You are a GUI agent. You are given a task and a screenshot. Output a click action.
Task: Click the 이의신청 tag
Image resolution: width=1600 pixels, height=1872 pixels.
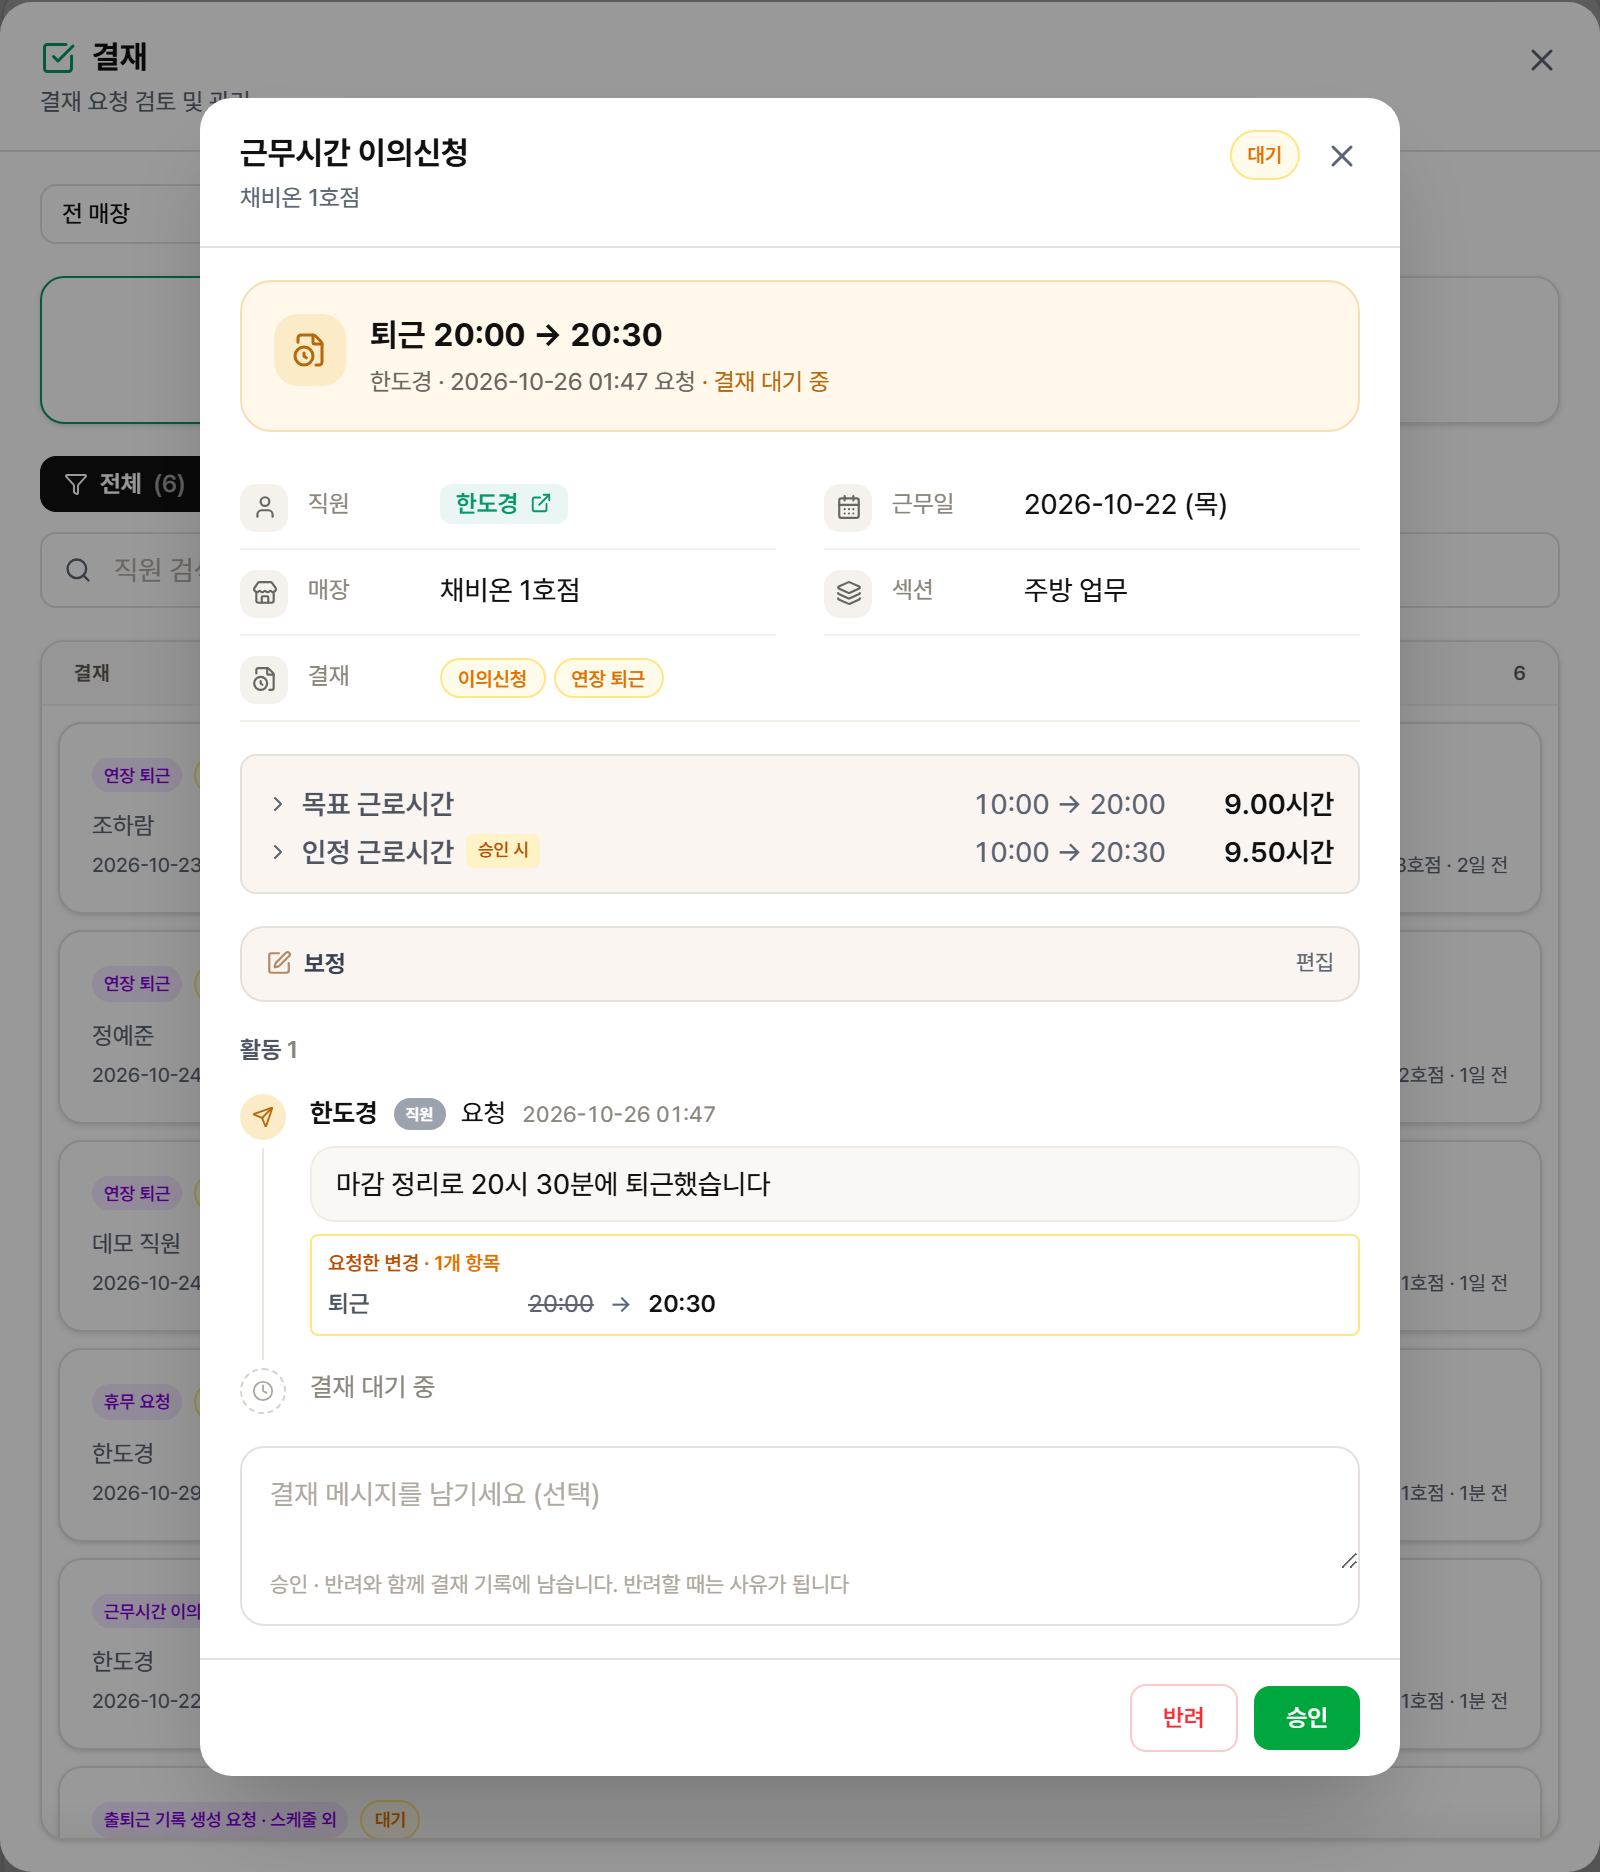[x=492, y=678]
